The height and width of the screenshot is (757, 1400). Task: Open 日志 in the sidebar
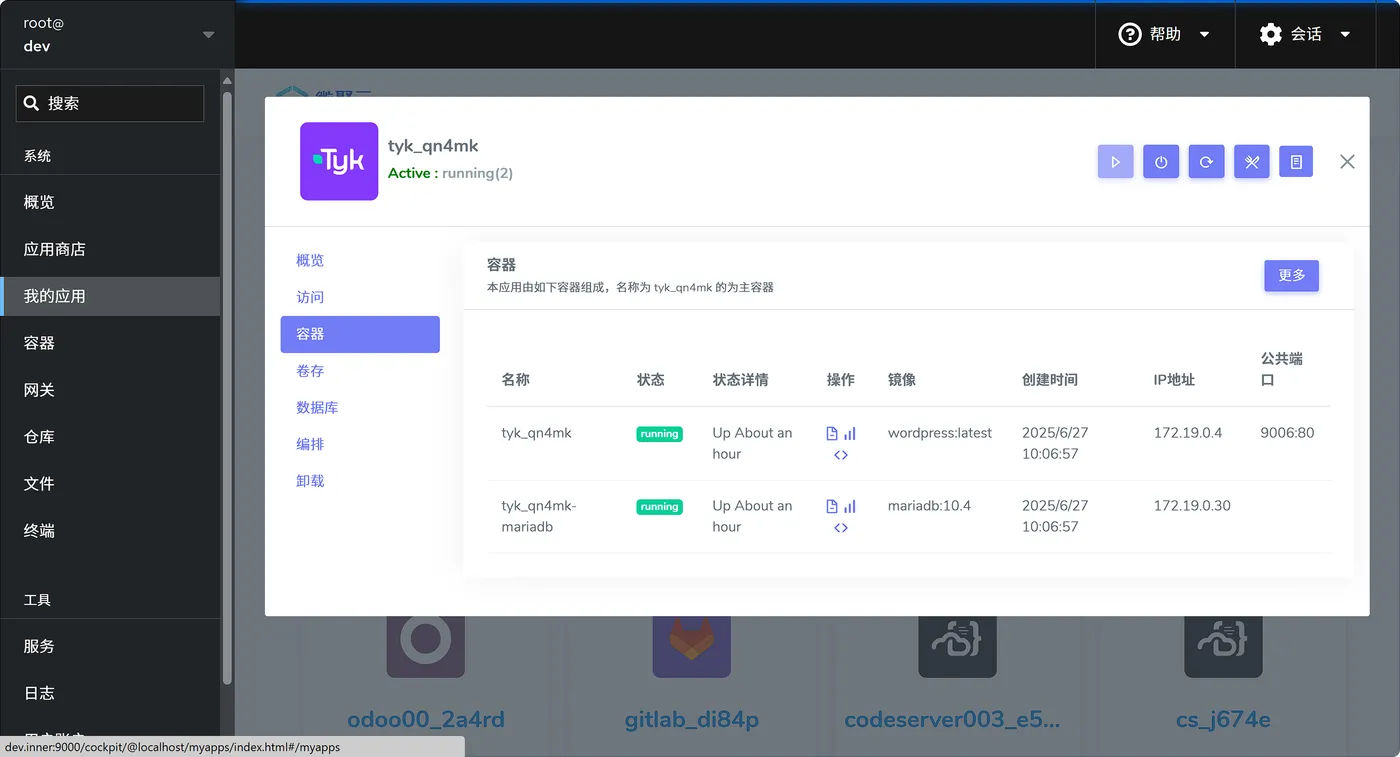(x=110, y=693)
